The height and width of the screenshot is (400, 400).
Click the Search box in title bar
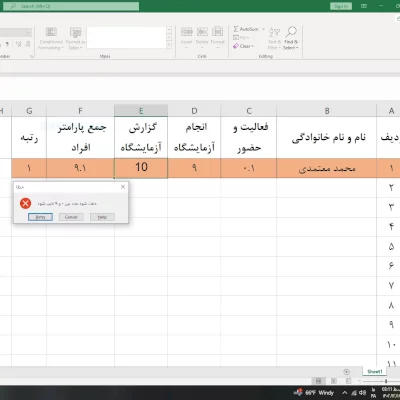click(x=73, y=6)
